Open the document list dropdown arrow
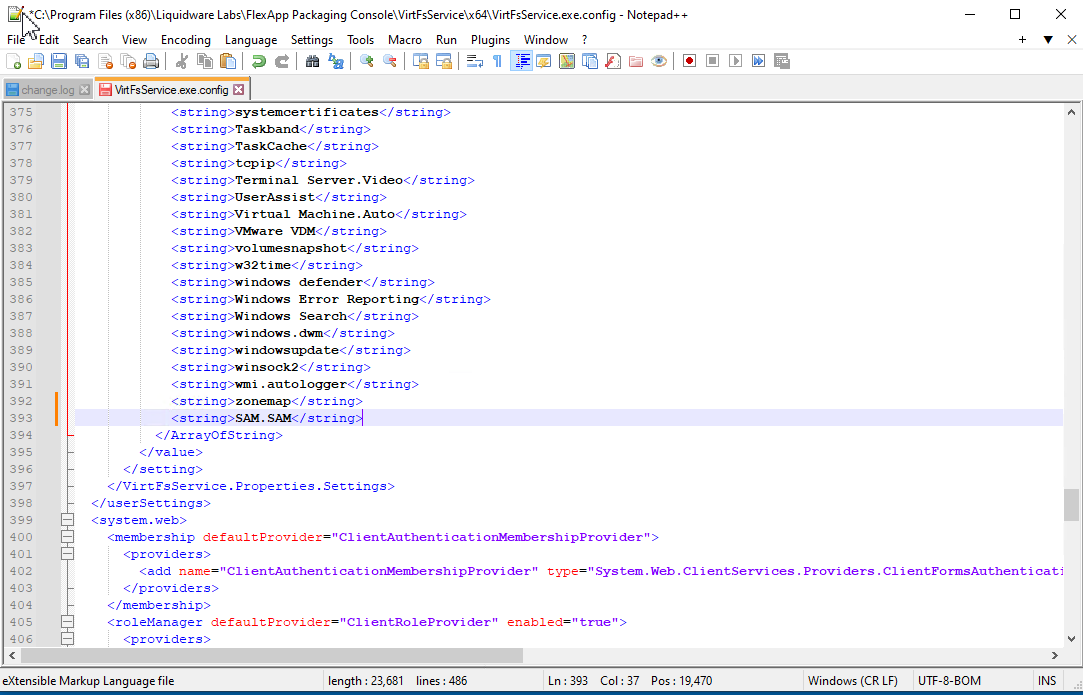 (1046, 39)
